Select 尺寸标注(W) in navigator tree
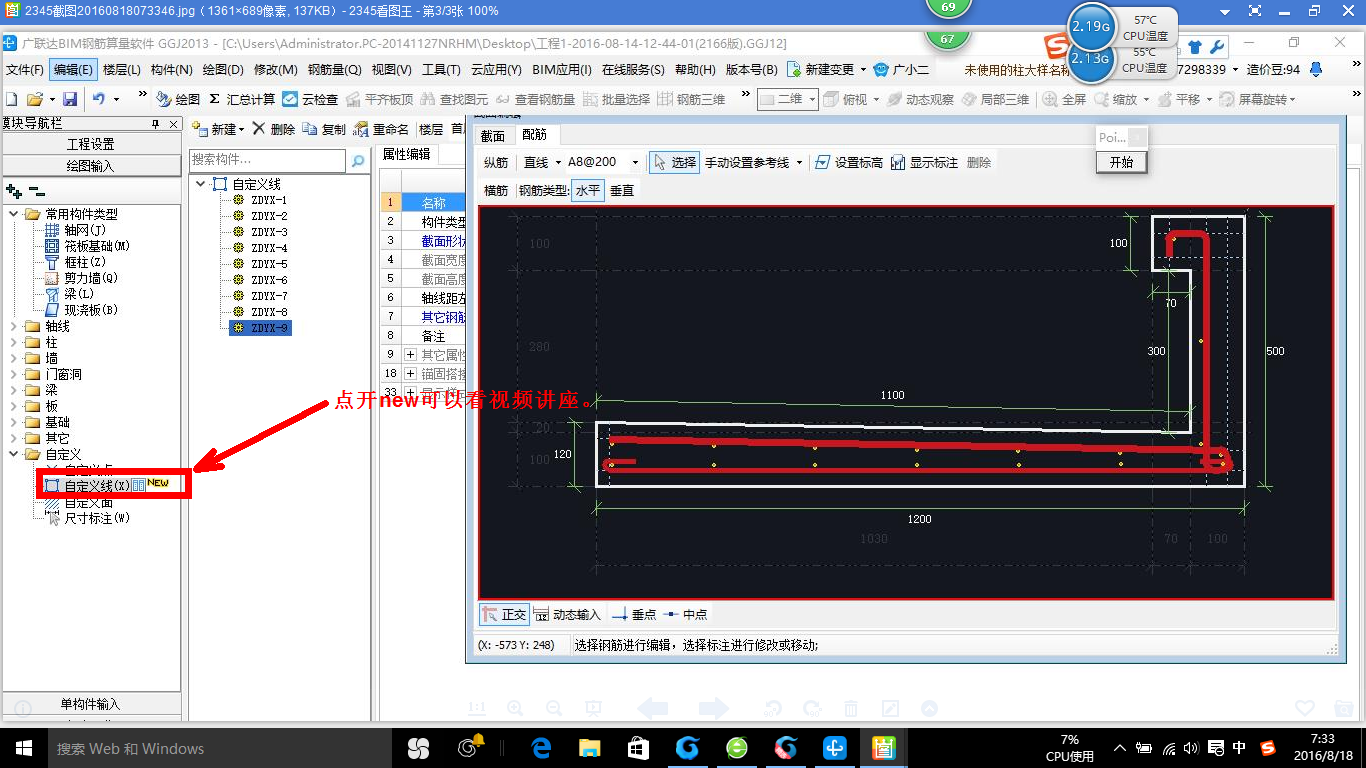1366x768 pixels. coord(97,518)
